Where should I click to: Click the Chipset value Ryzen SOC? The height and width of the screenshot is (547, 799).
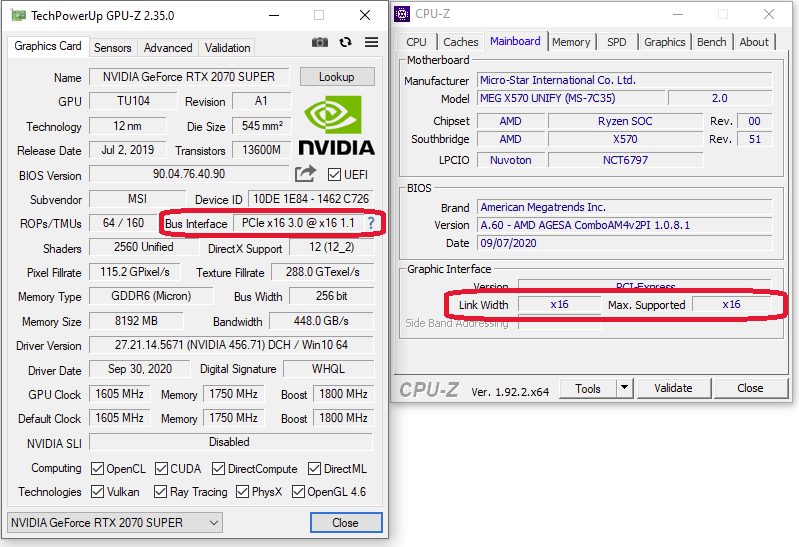625,121
